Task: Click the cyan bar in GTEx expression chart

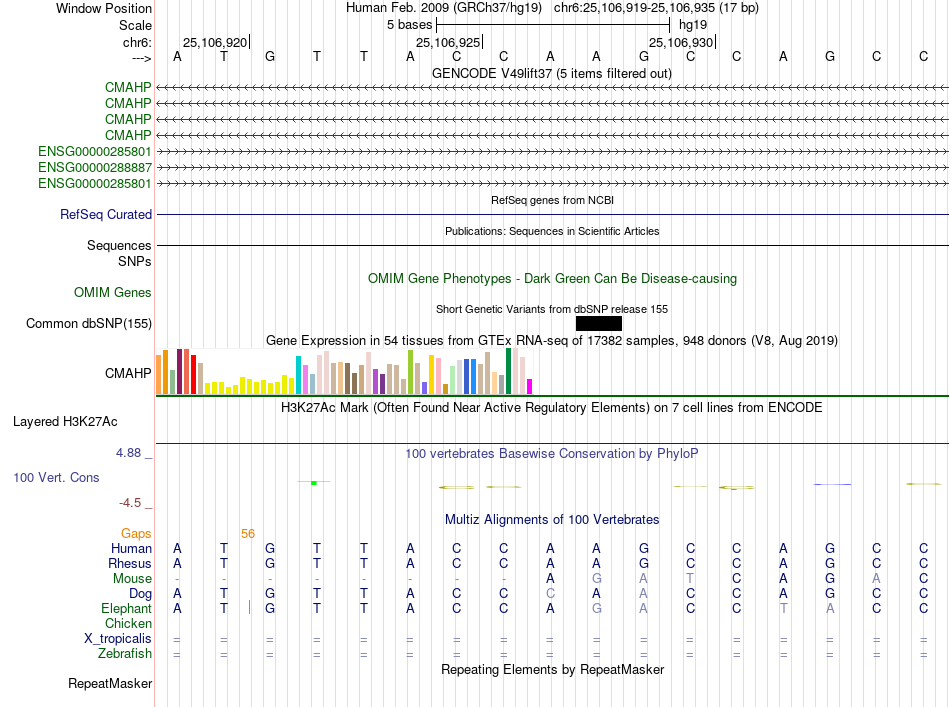Action: pyautogui.click(x=298, y=375)
